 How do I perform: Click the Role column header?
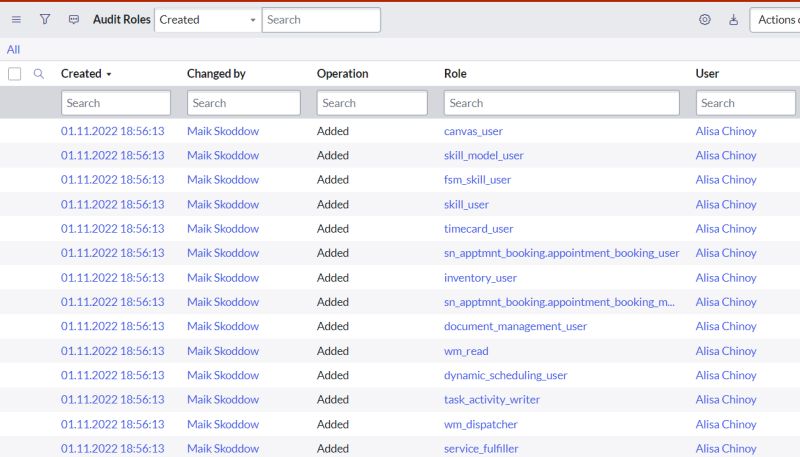455,74
